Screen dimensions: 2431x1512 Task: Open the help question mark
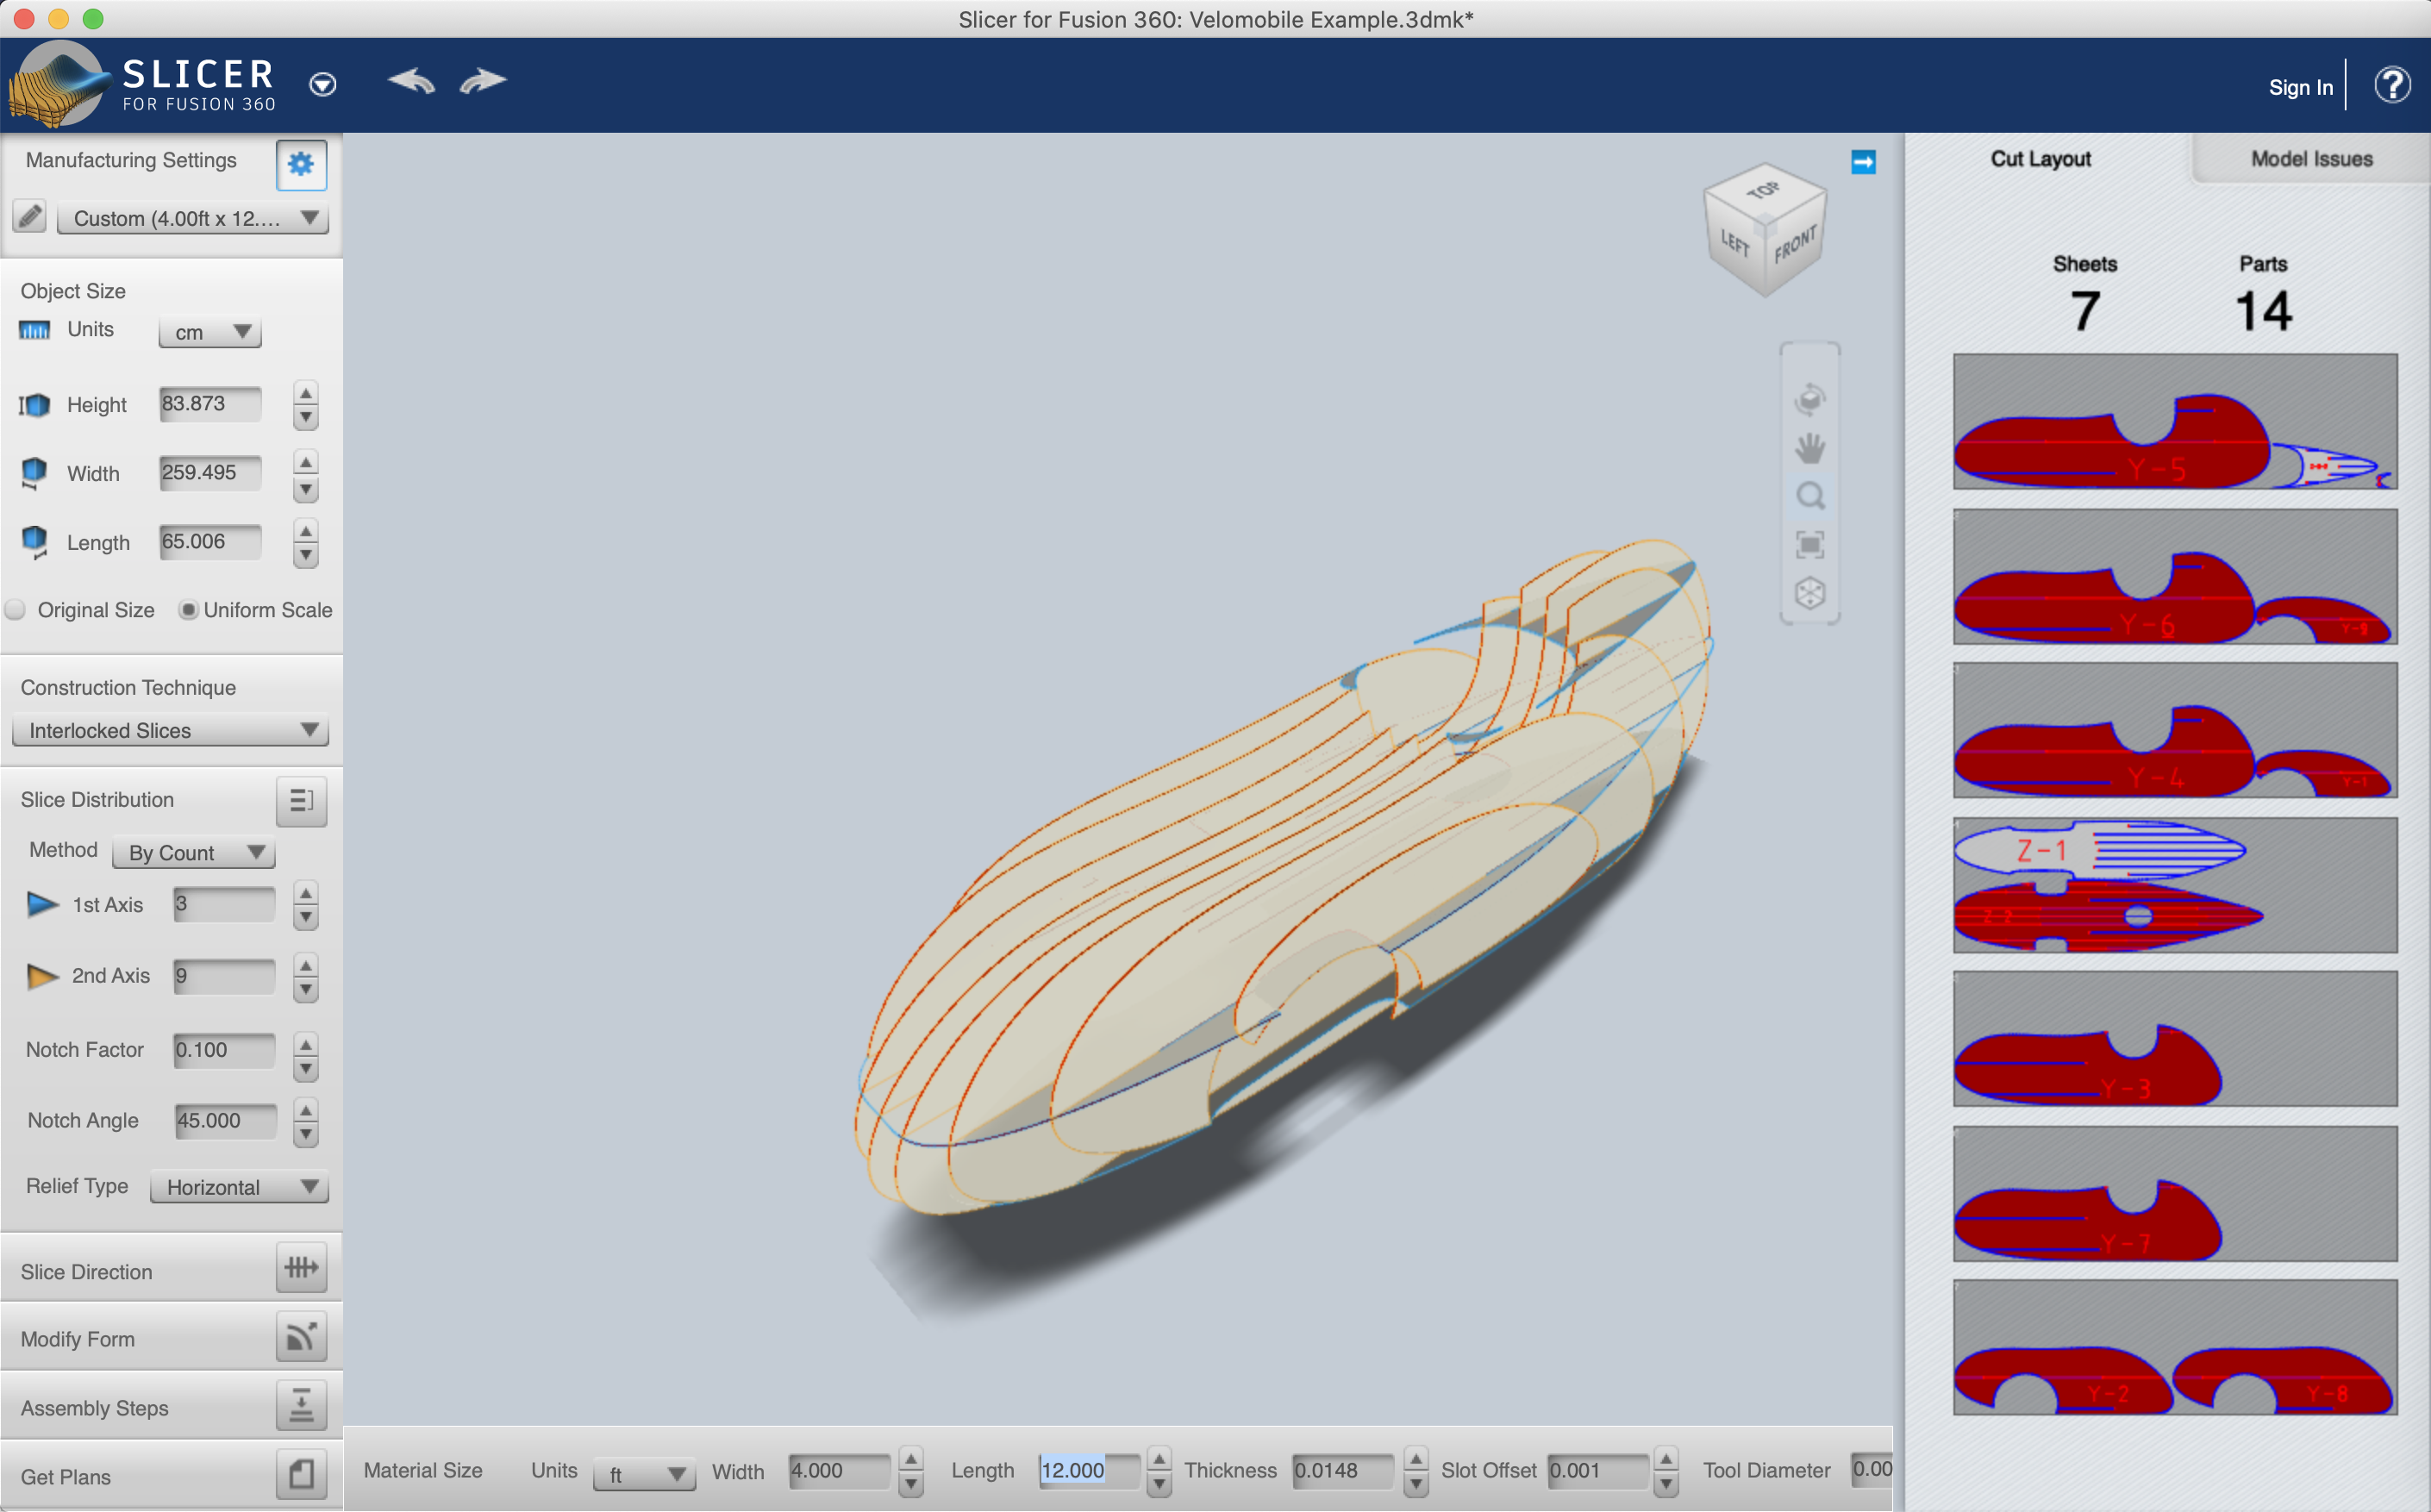pyautogui.click(x=2391, y=86)
